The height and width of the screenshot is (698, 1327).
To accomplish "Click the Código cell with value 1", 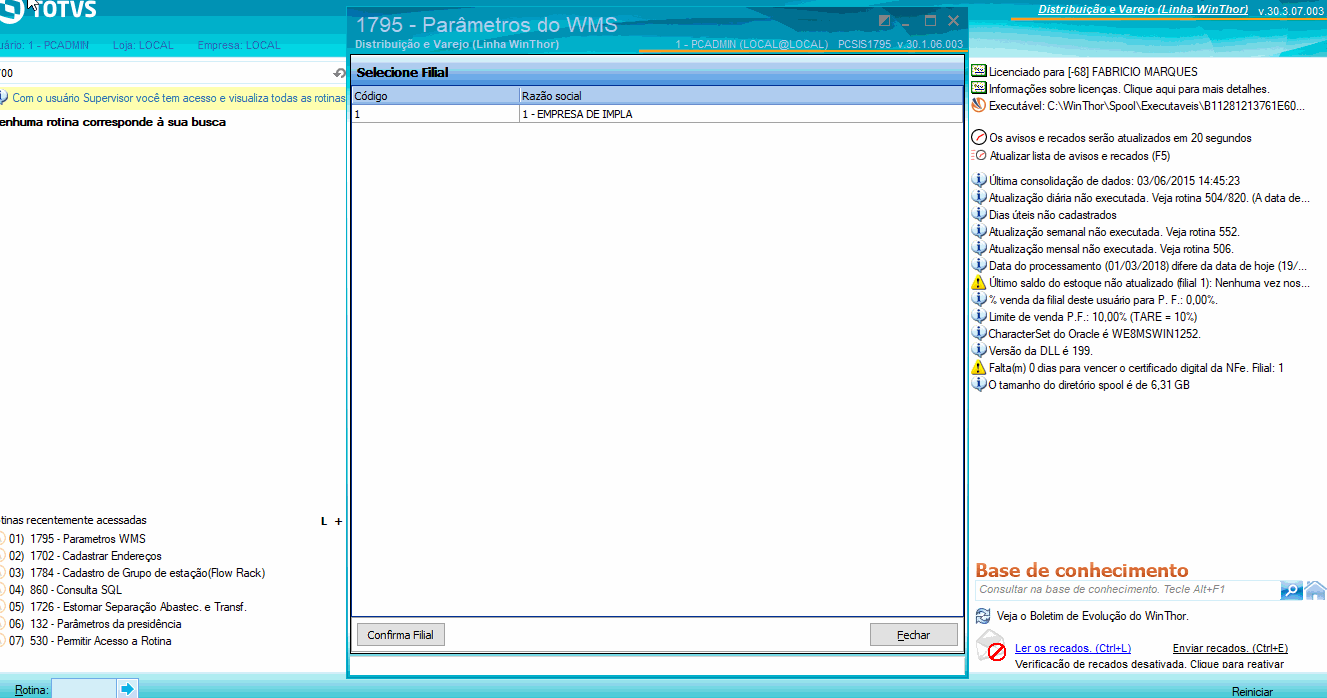I will (435, 114).
